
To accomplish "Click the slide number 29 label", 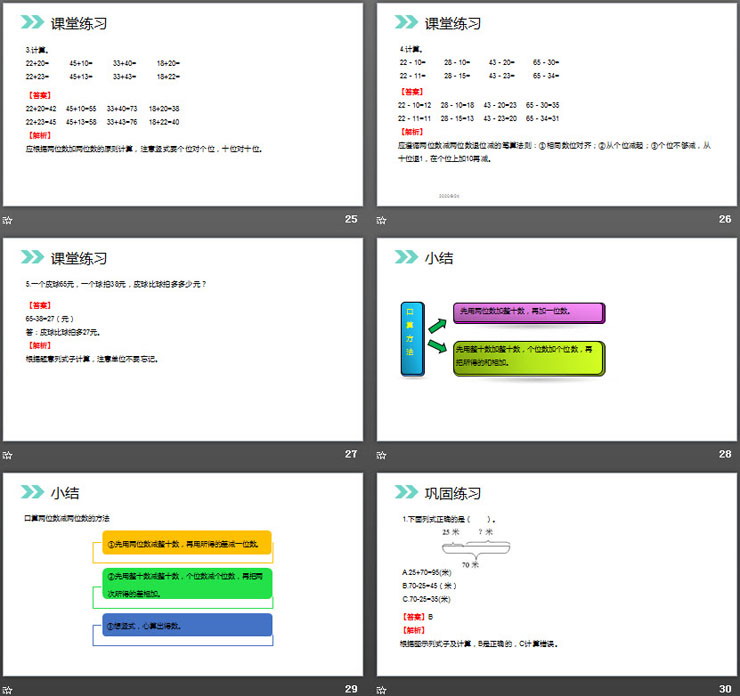I will coord(351,689).
